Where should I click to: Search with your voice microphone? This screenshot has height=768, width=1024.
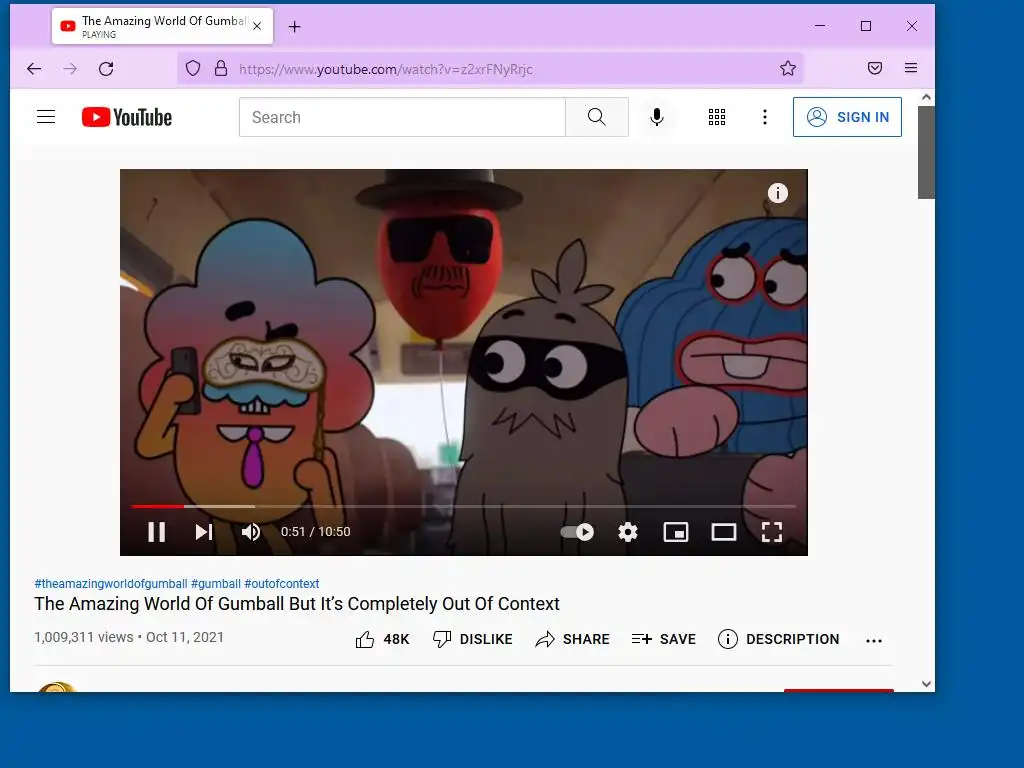tap(657, 117)
